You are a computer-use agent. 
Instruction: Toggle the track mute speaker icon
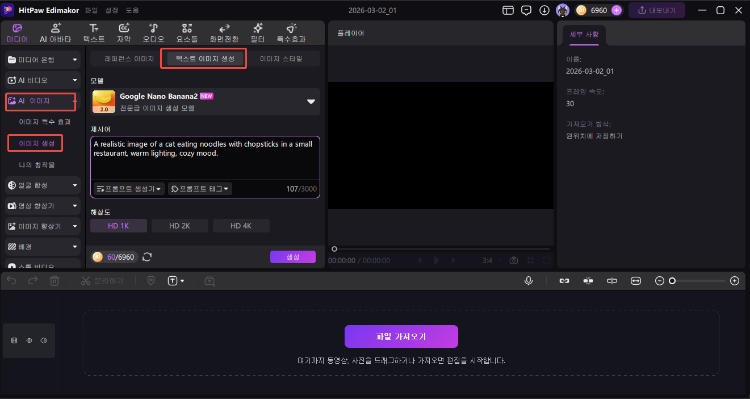[x=44, y=341]
